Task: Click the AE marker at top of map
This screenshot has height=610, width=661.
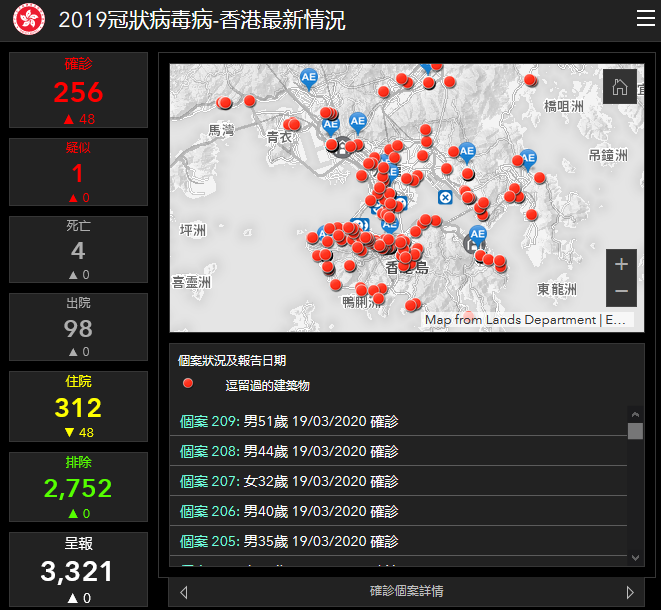Action: tap(309, 76)
